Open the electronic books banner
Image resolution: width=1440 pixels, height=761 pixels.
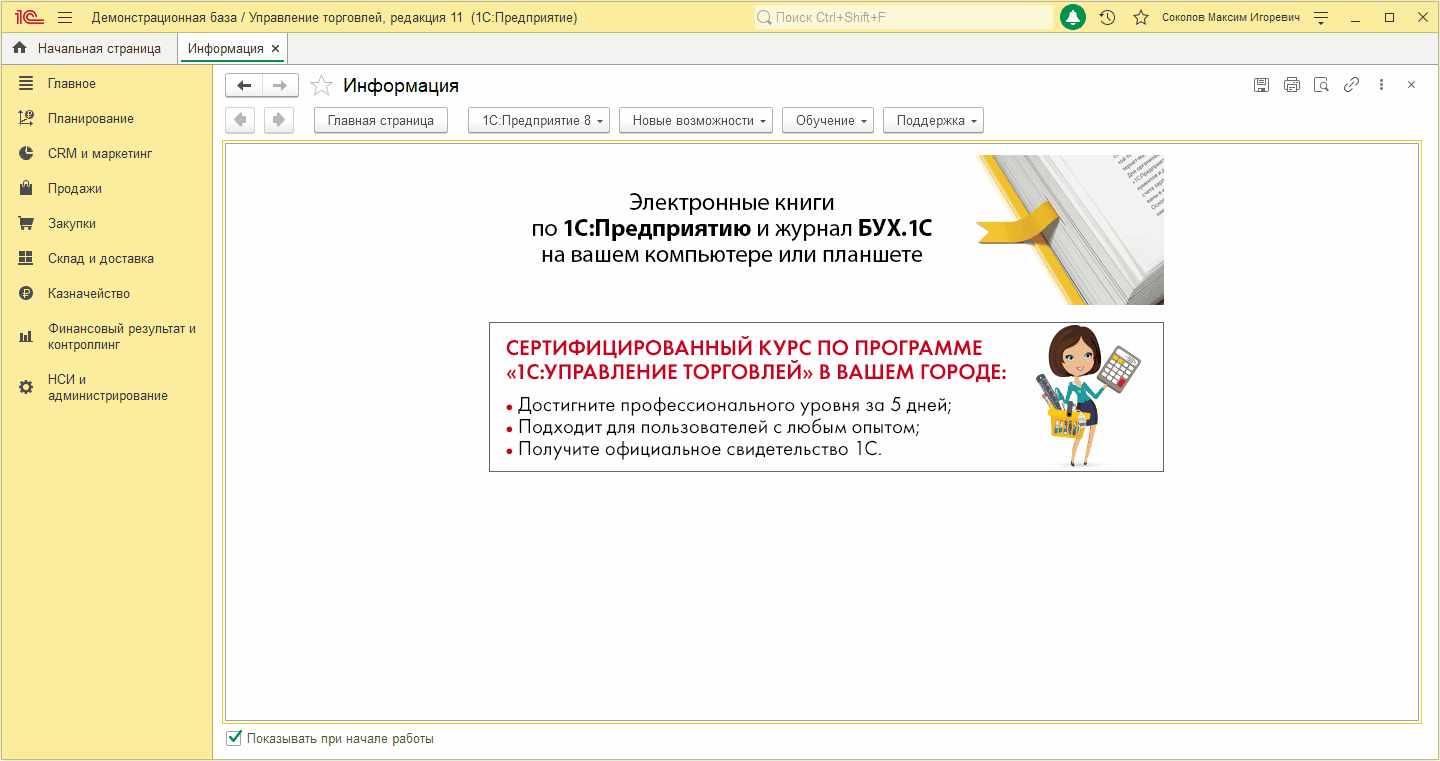coord(826,229)
